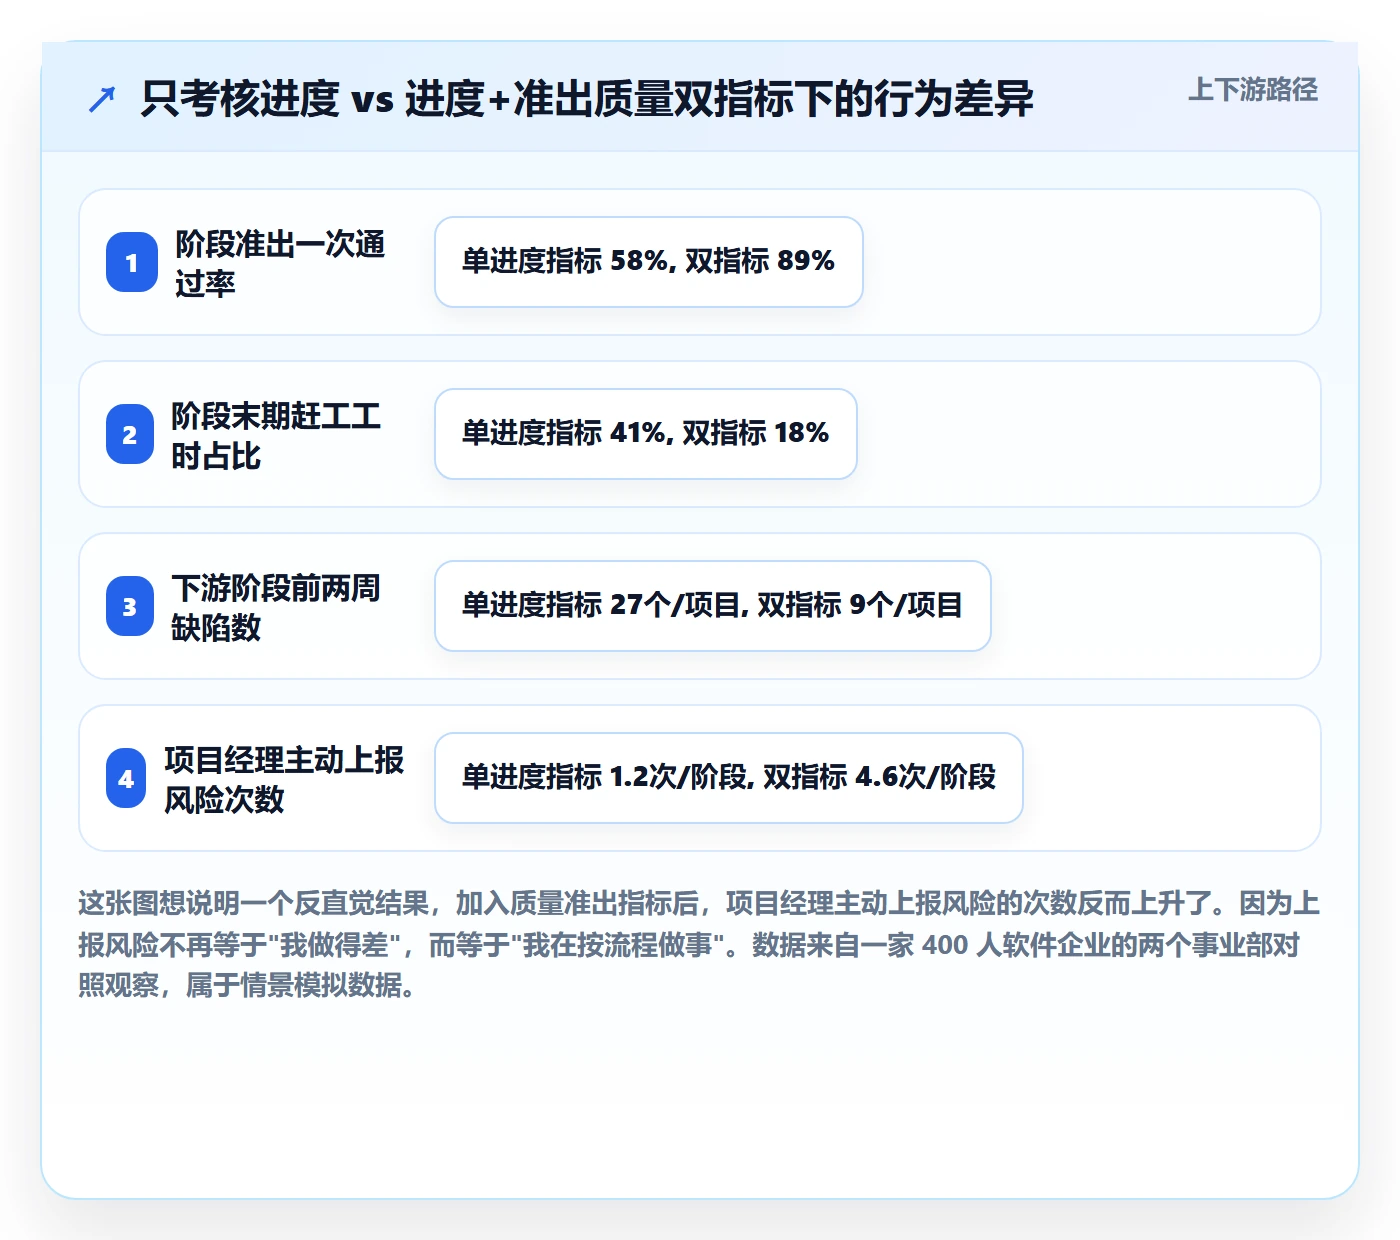Click number badge 4

126,778
